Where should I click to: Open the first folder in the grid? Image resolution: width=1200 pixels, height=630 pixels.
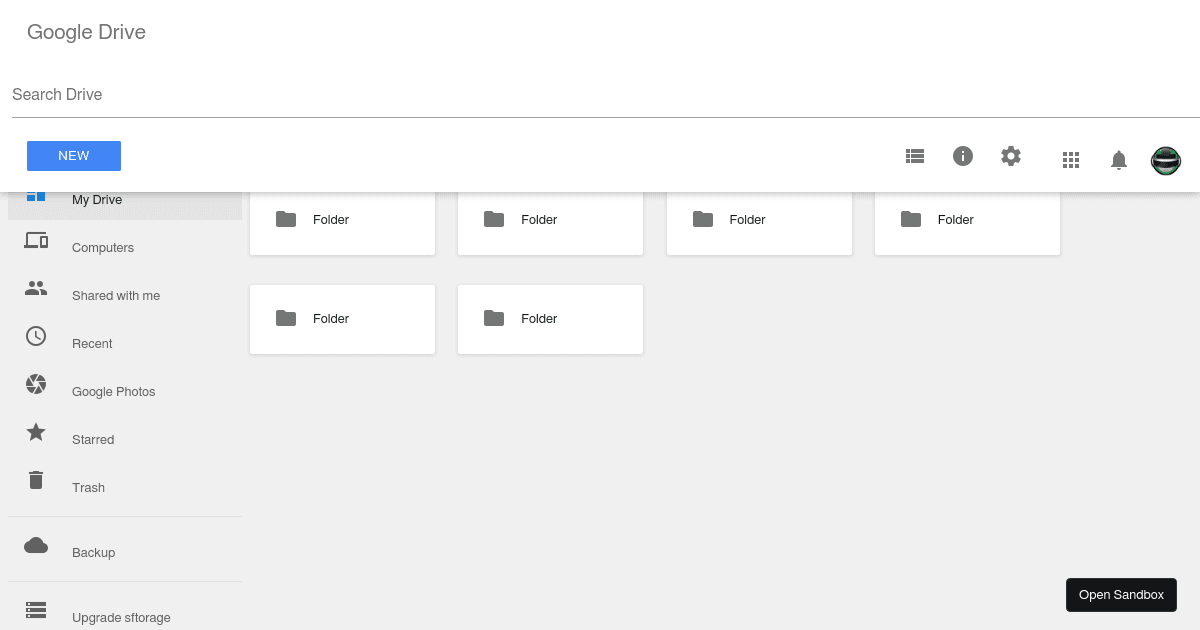click(342, 219)
